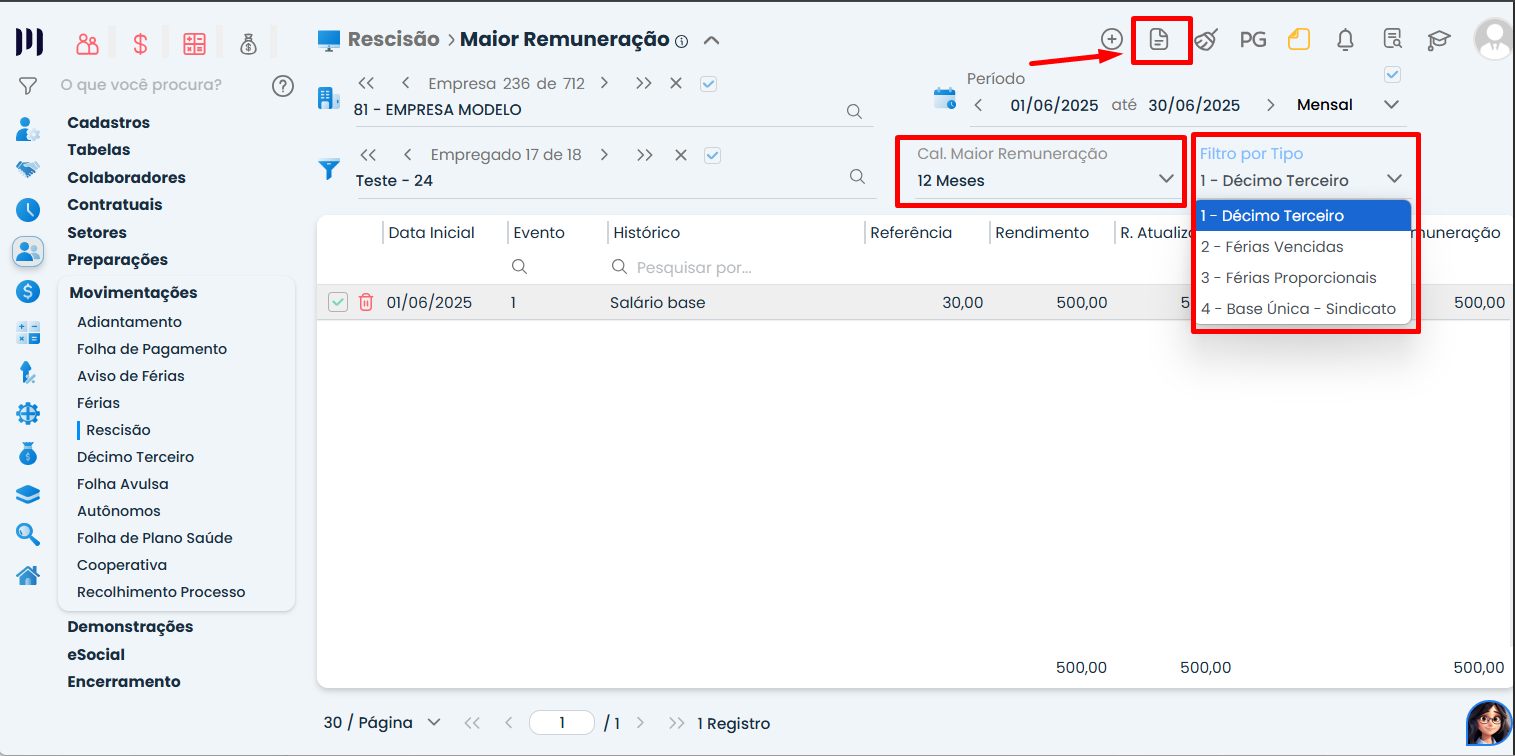The image size is (1515, 756).
Task: Toggle the checkbox above the Mensal selector
Action: click(x=1392, y=74)
